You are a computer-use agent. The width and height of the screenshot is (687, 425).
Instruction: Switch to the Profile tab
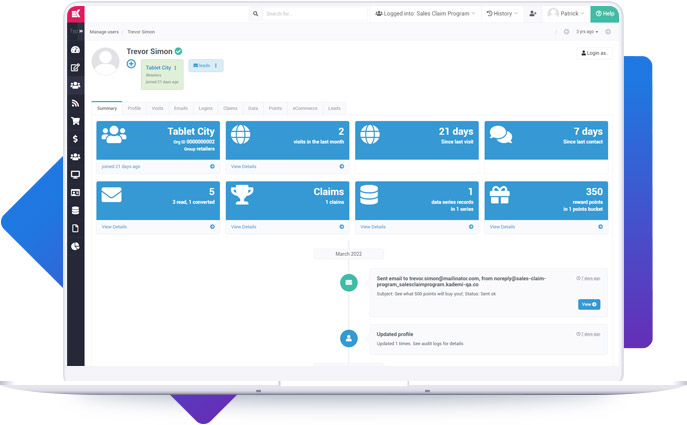134,108
